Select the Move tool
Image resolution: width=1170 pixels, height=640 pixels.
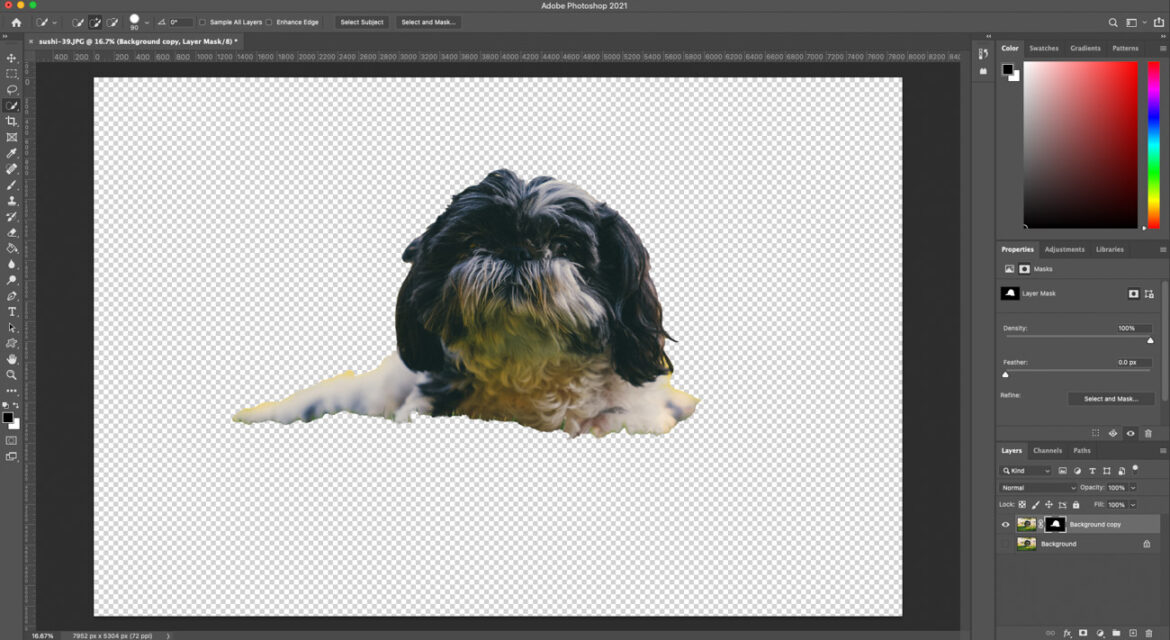(x=12, y=58)
